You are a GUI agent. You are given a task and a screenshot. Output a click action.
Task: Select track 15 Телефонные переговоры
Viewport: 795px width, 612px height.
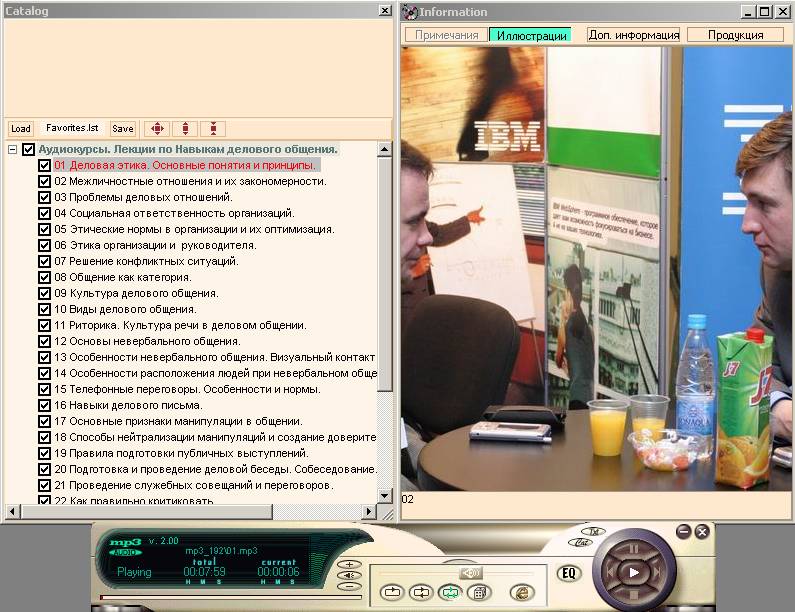(x=187, y=389)
